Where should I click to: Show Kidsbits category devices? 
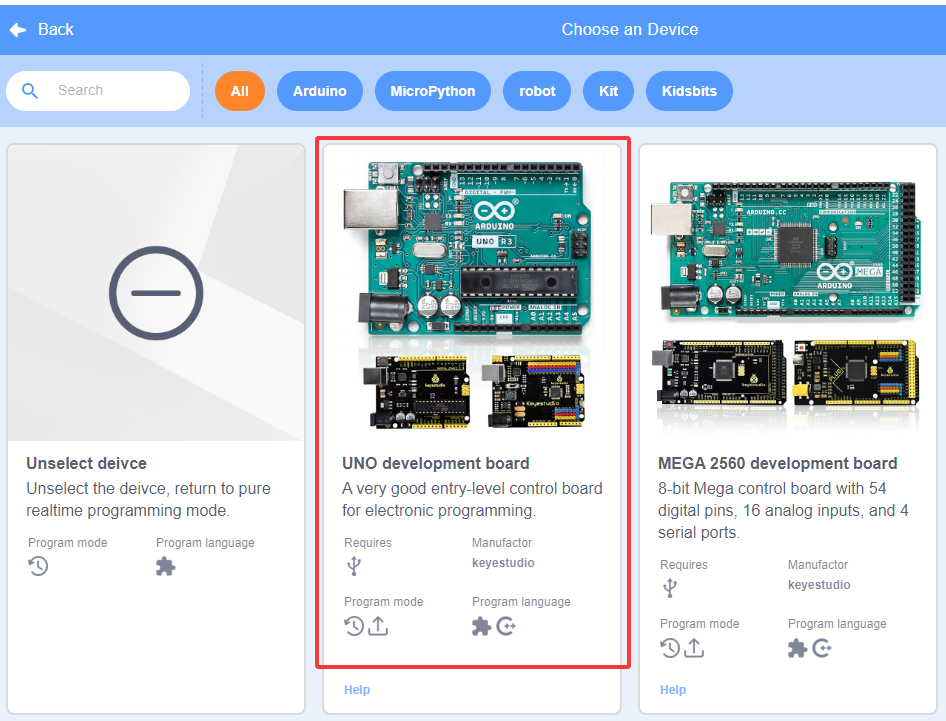(x=689, y=91)
